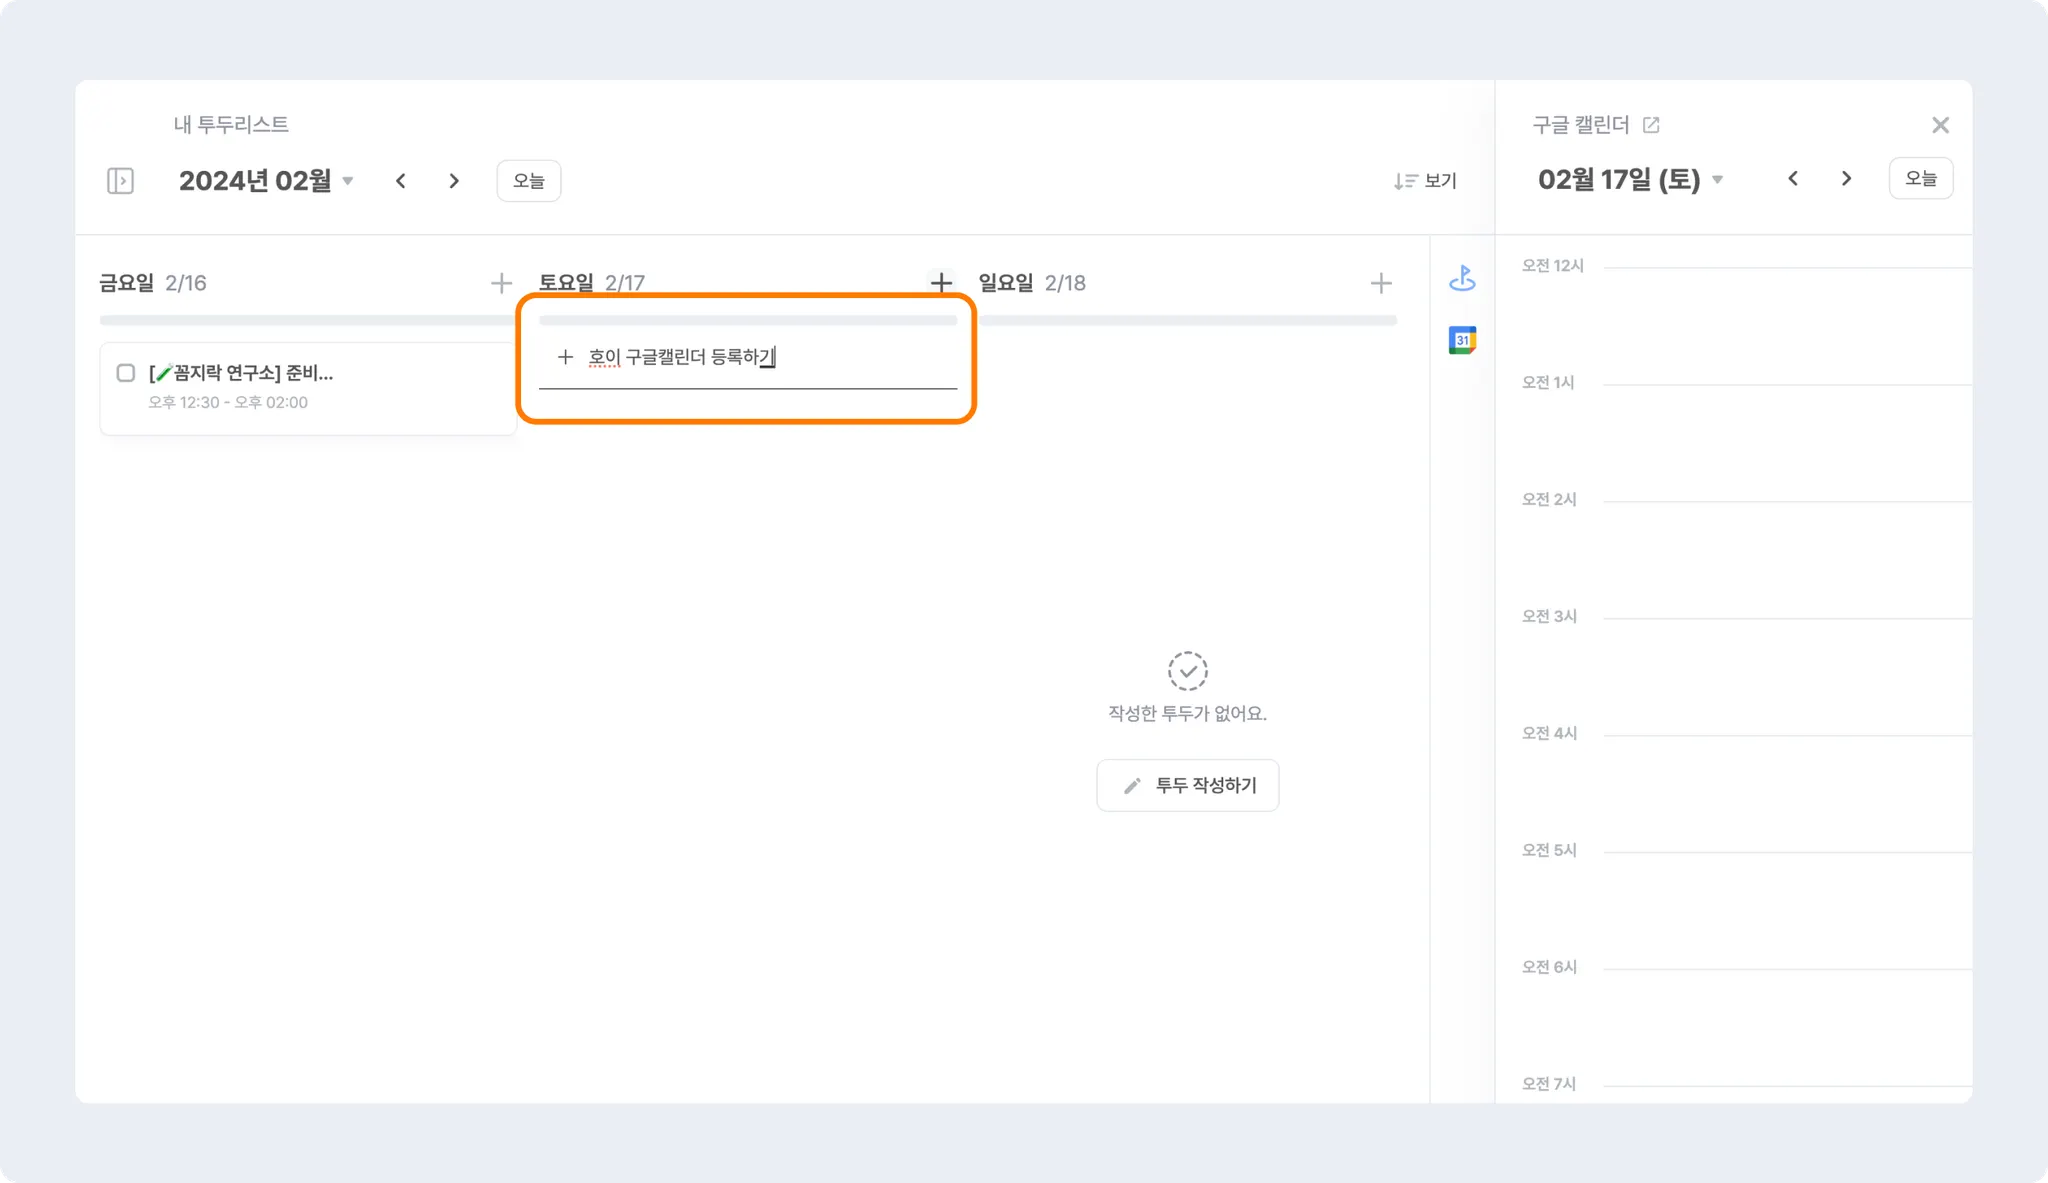Expand the 2024년 02월 month dropdown
The height and width of the screenshot is (1183, 2048).
point(348,181)
